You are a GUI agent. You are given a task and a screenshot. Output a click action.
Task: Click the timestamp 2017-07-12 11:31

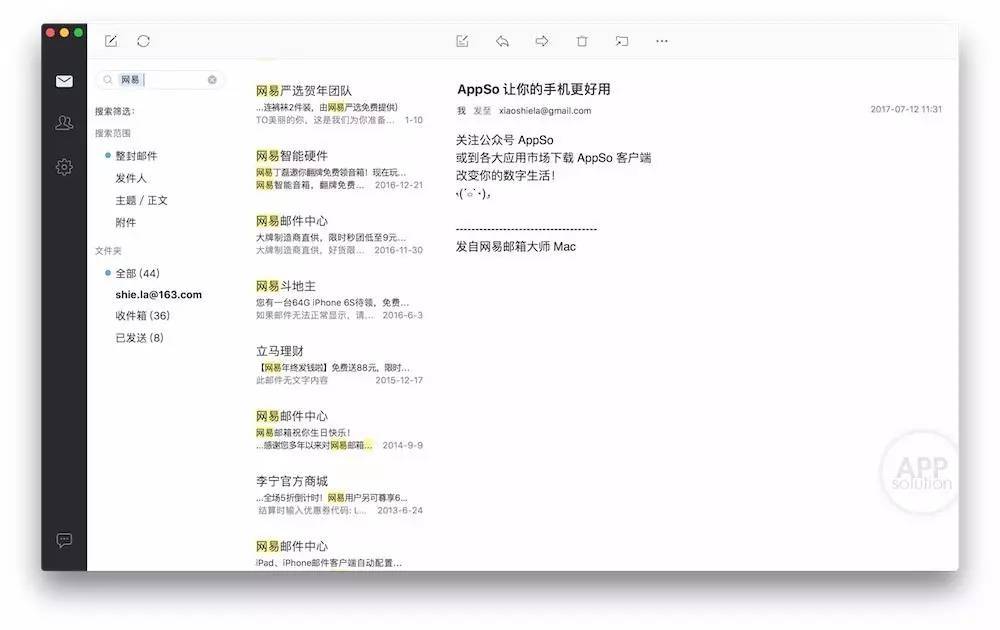[x=906, y=109]
